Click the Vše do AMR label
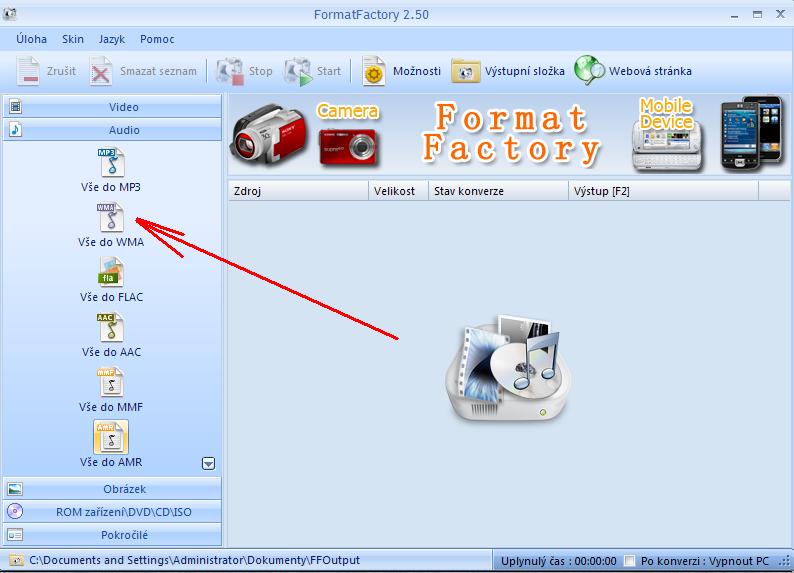 [x=111, y=462]
